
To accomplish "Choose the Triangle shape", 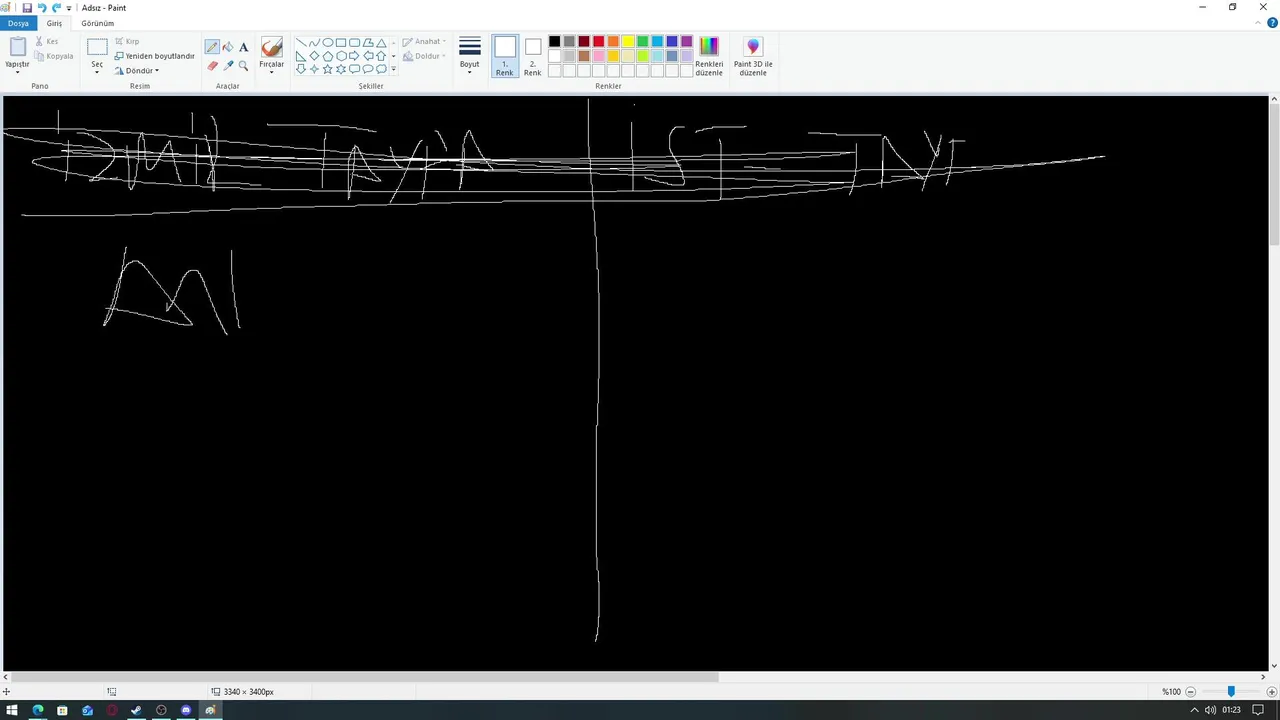I will pyautogui.click(x=381, y=43).
